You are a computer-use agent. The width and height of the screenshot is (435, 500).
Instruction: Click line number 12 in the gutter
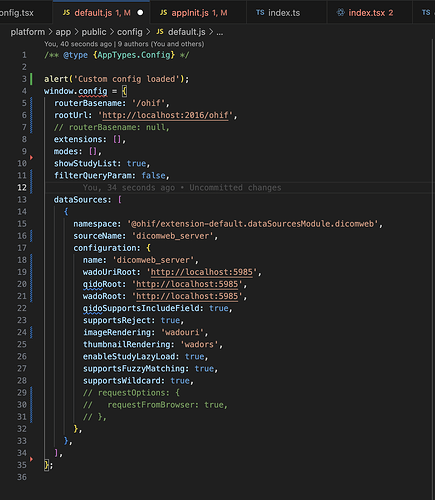[x=22, y=188]
